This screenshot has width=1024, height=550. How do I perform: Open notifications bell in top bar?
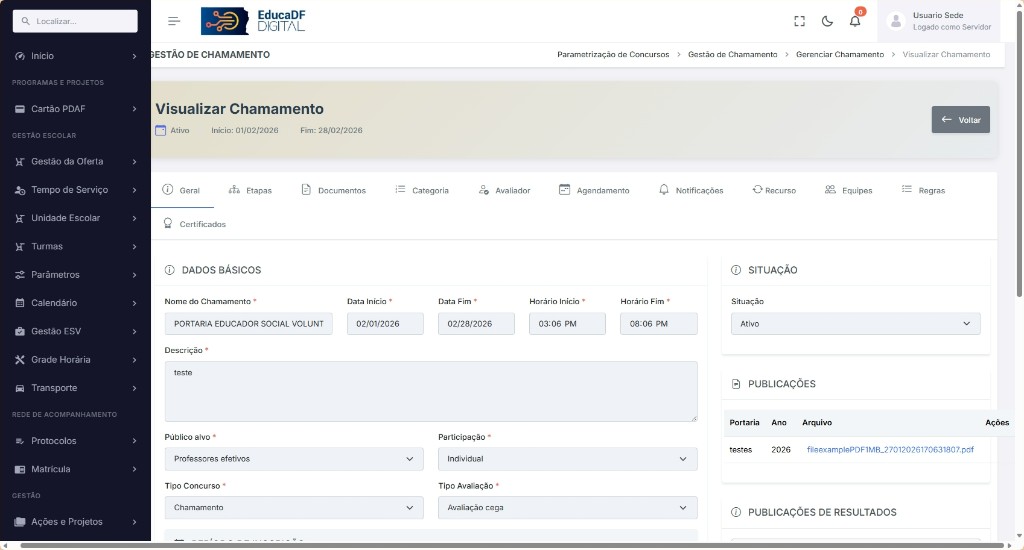(x=855, y=21)
